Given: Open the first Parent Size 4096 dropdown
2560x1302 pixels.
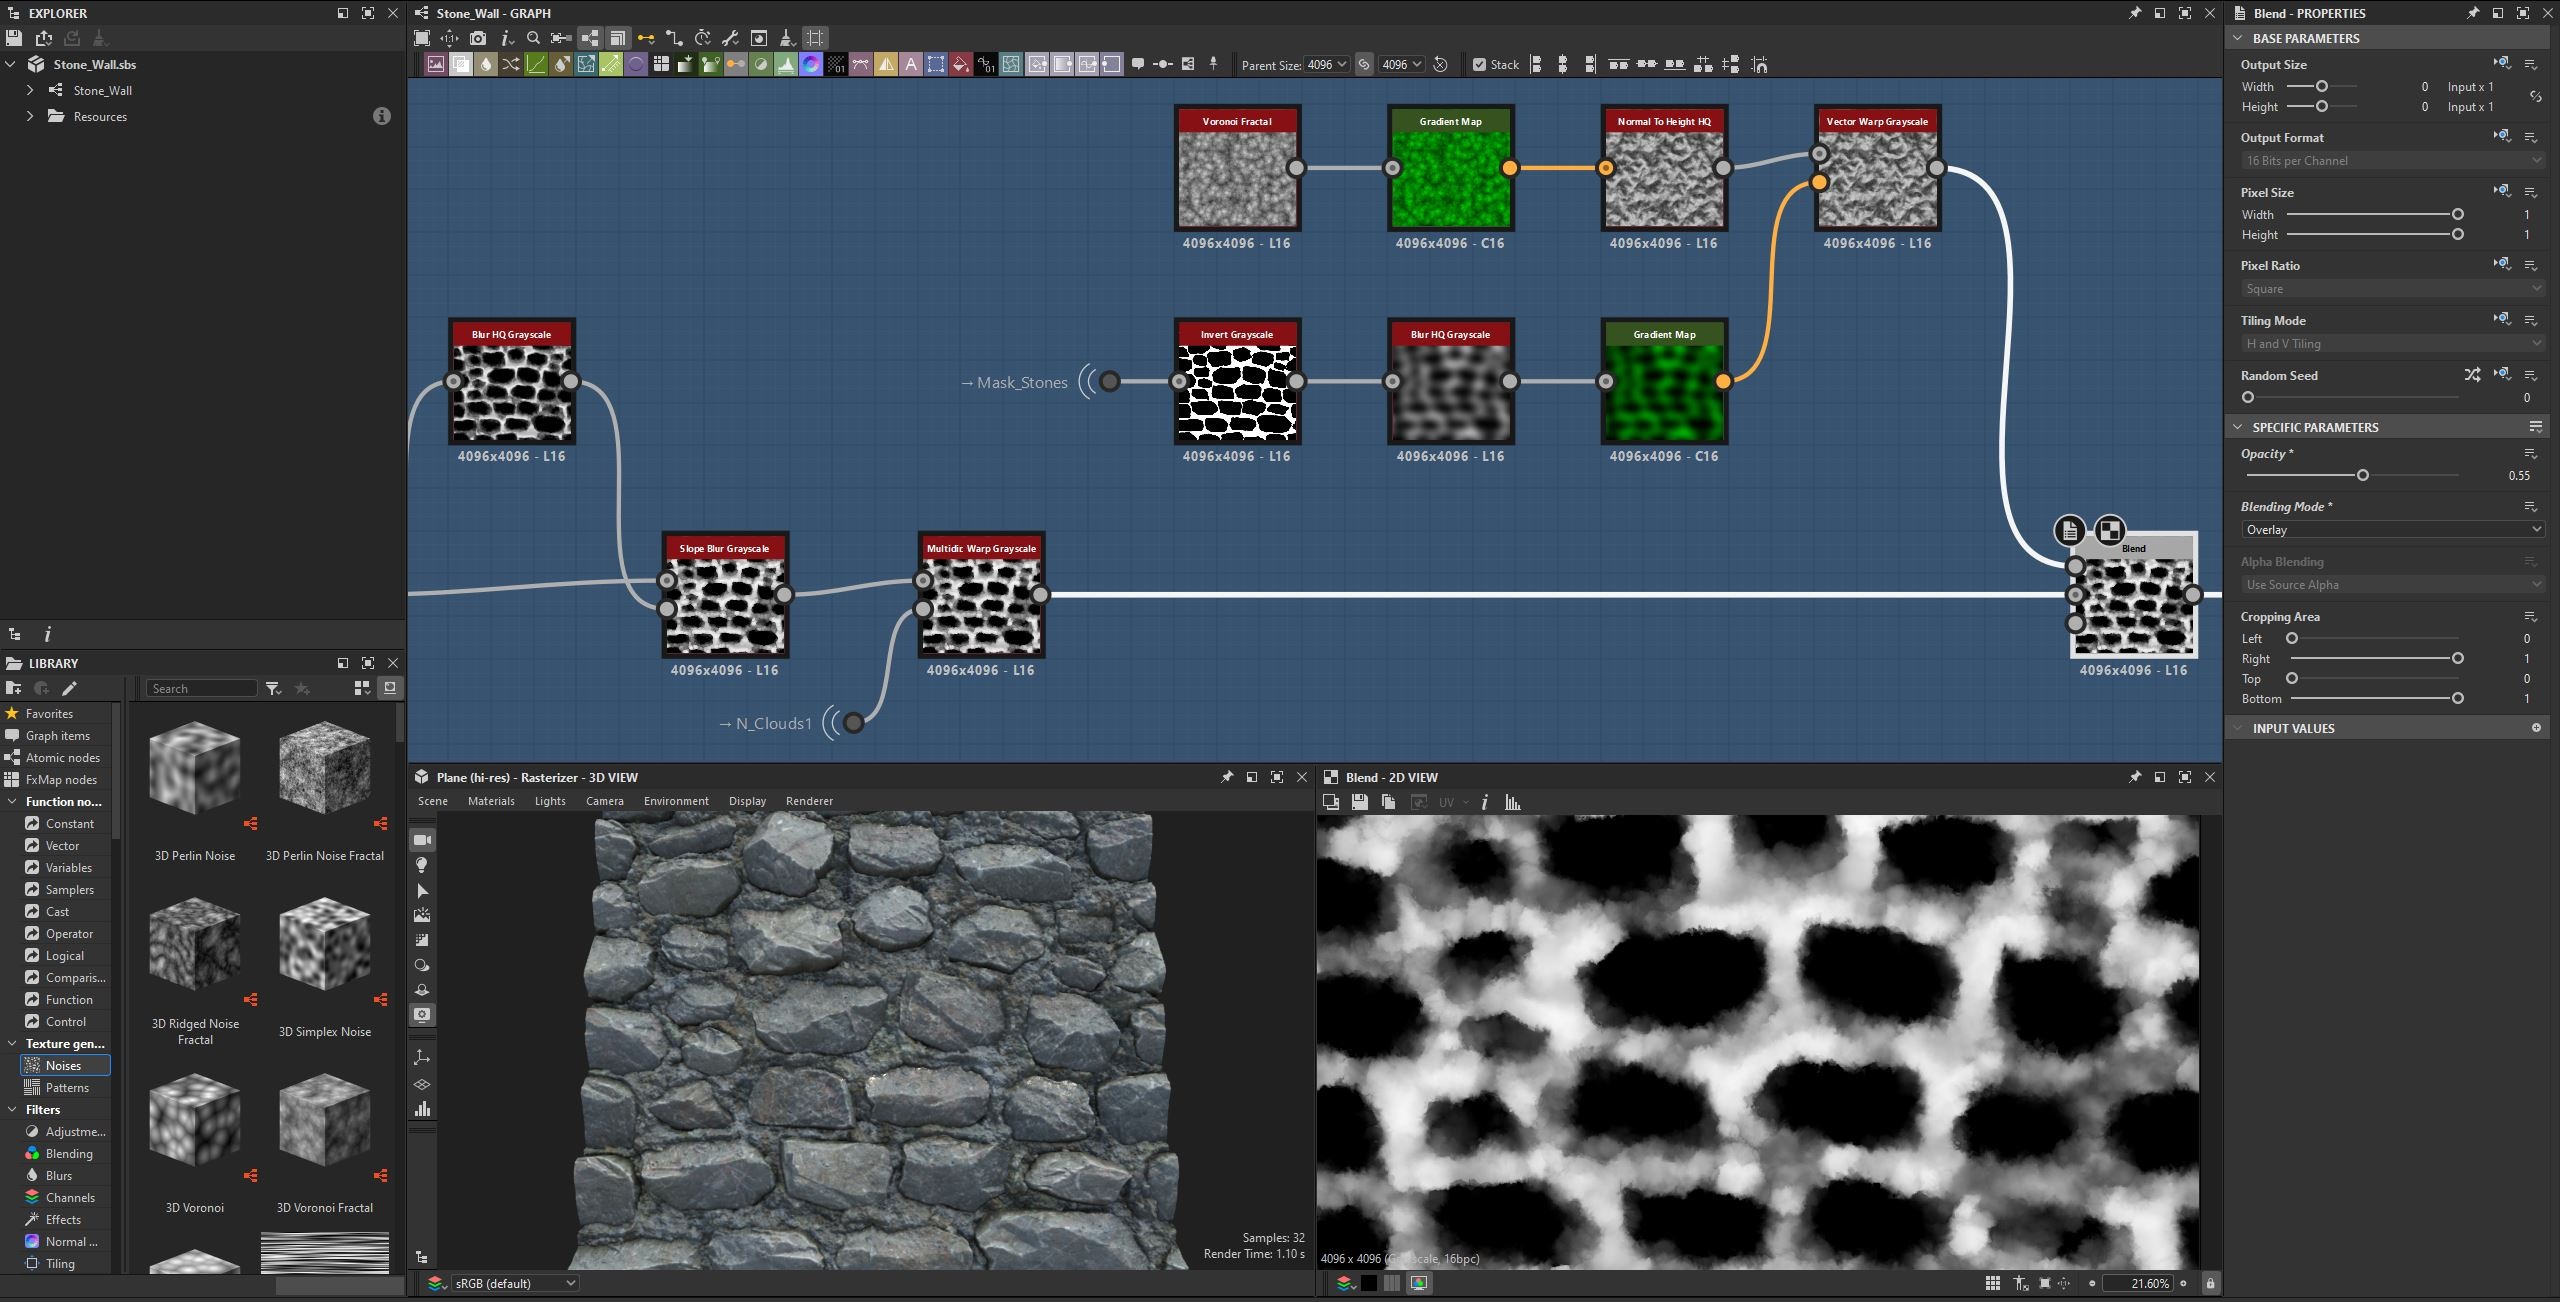Looking at the screenshot, I should coord(1327,64).
